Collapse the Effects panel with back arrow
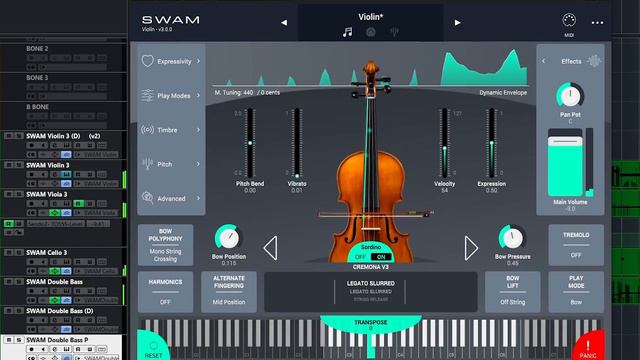Viewport: 640px width, 360px height. [543, 61]
